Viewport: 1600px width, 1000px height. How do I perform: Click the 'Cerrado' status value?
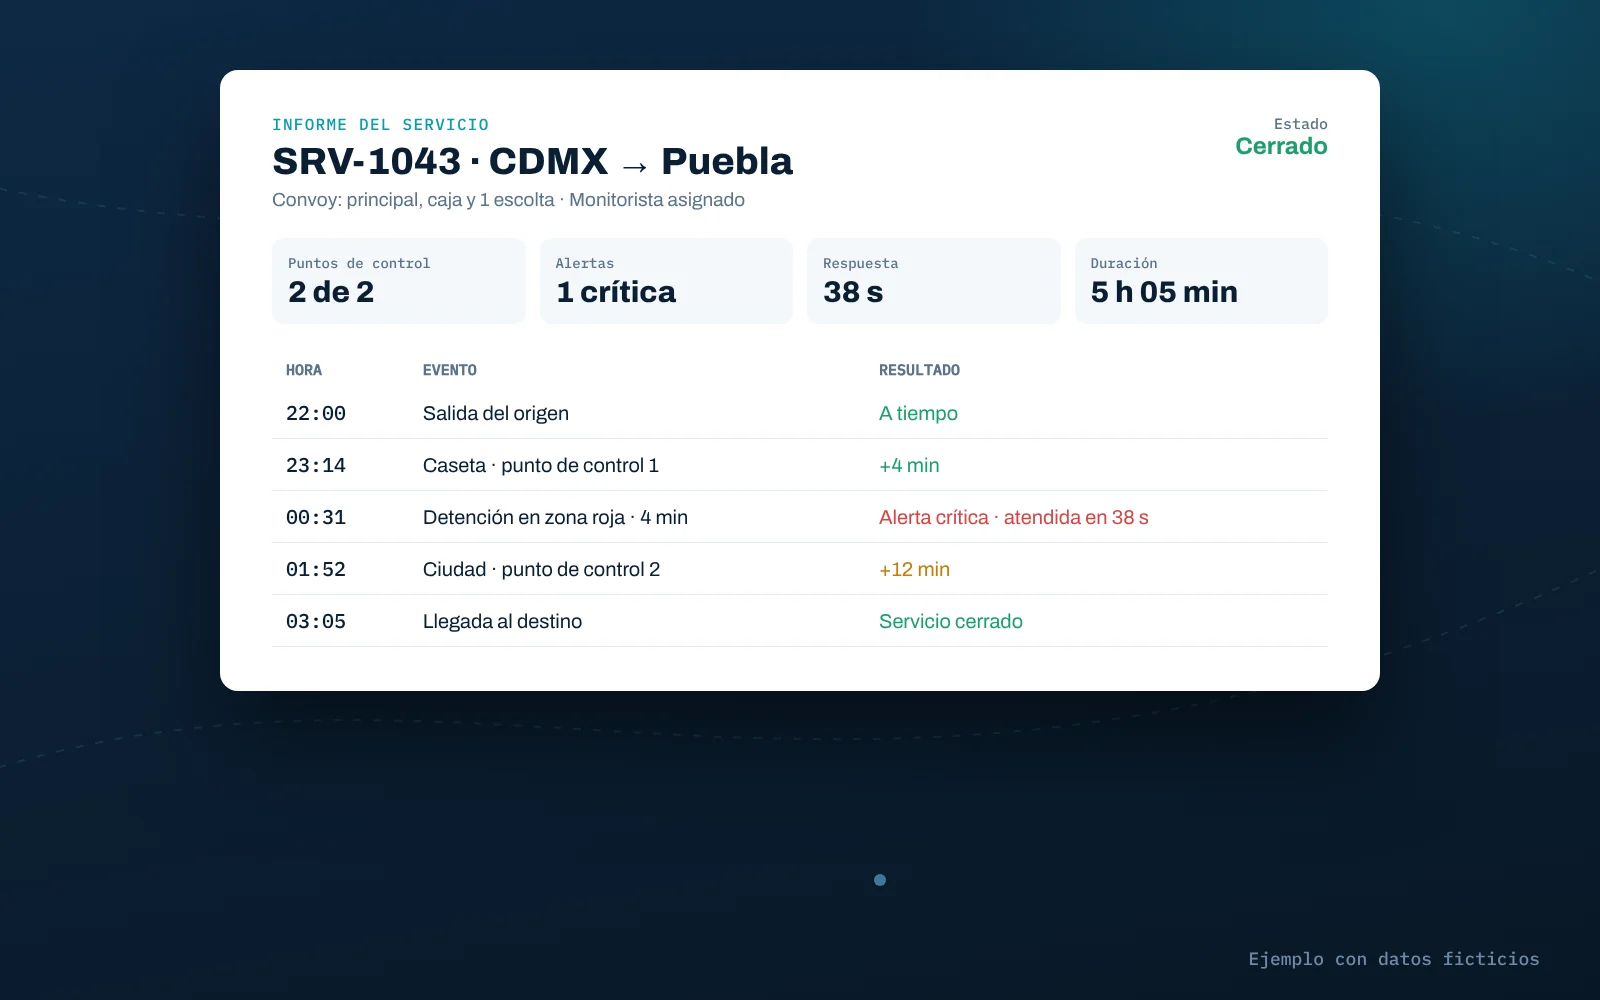(x=1281, y=146)
